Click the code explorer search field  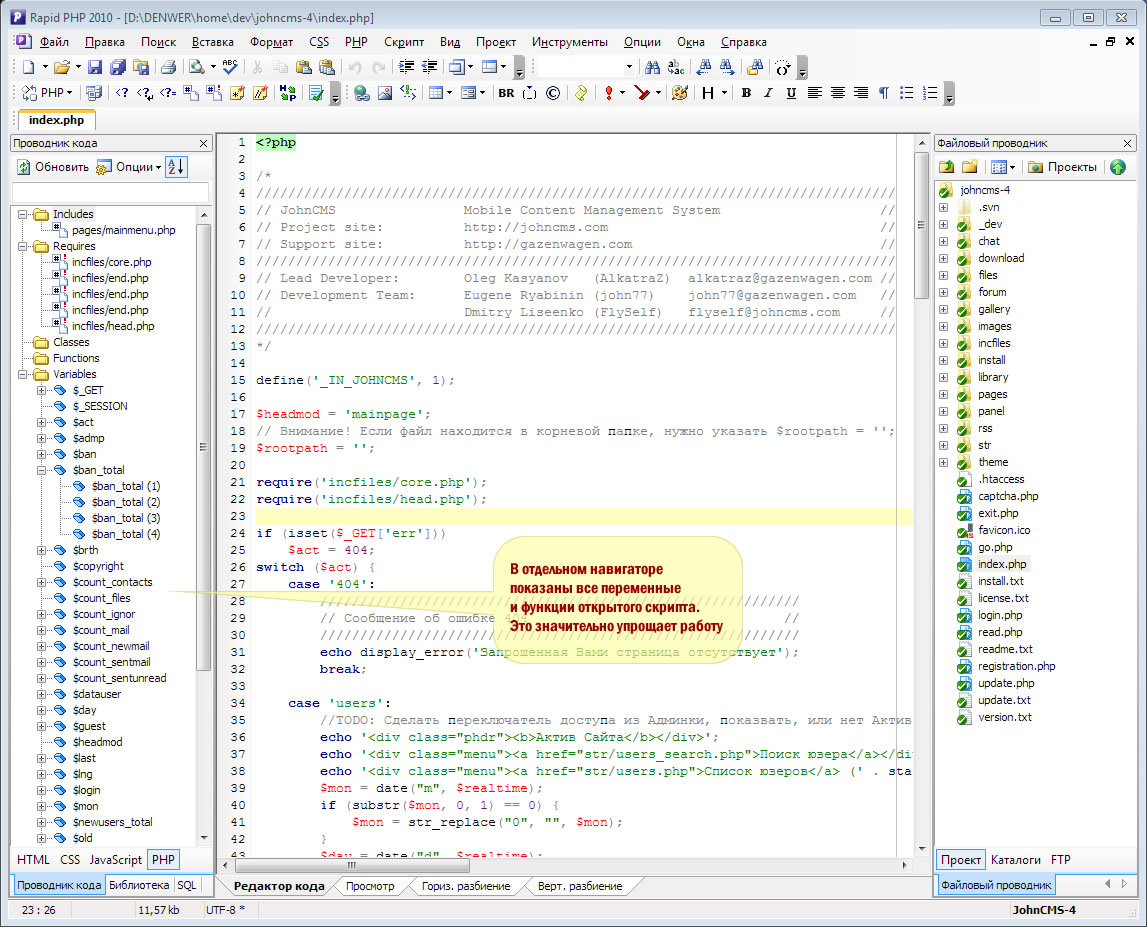[x=110, y=191]
